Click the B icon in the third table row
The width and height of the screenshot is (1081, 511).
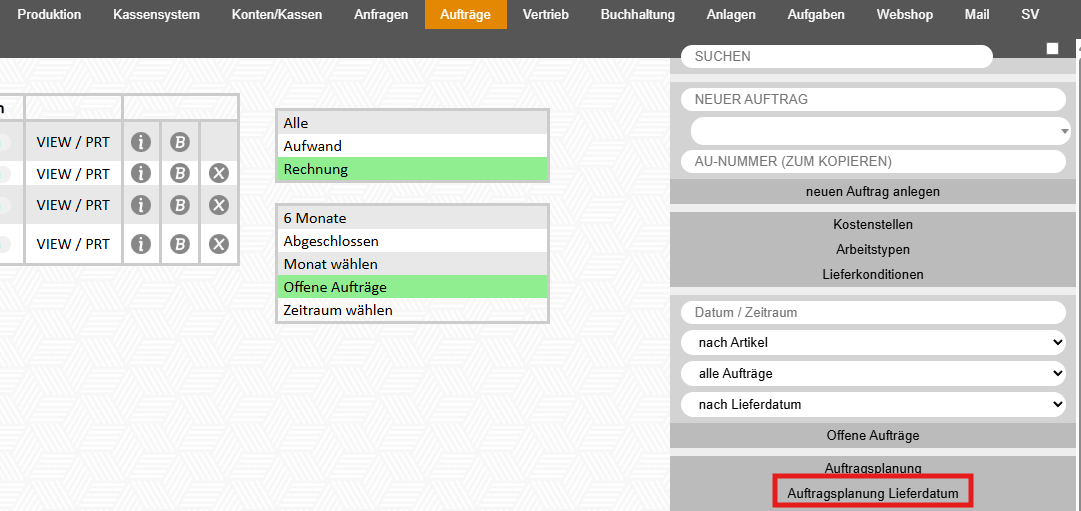[x=180, y=205]
